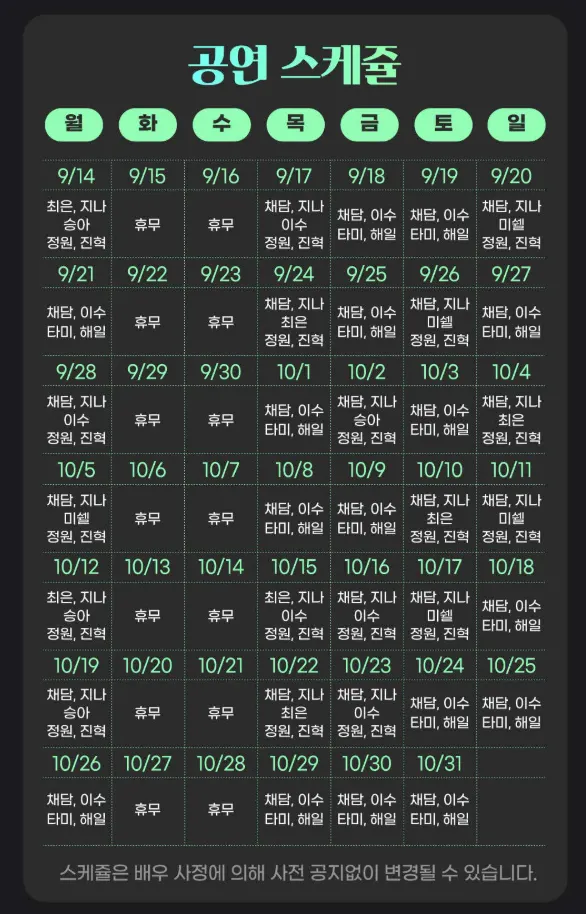Select the 휴무 cell for 9/22

pyautogui.click(x=148, y=322)
